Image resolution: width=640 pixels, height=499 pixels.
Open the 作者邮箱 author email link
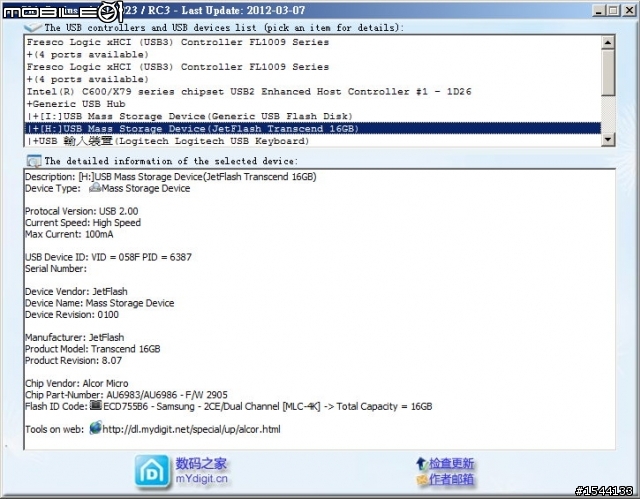point(451,479)
